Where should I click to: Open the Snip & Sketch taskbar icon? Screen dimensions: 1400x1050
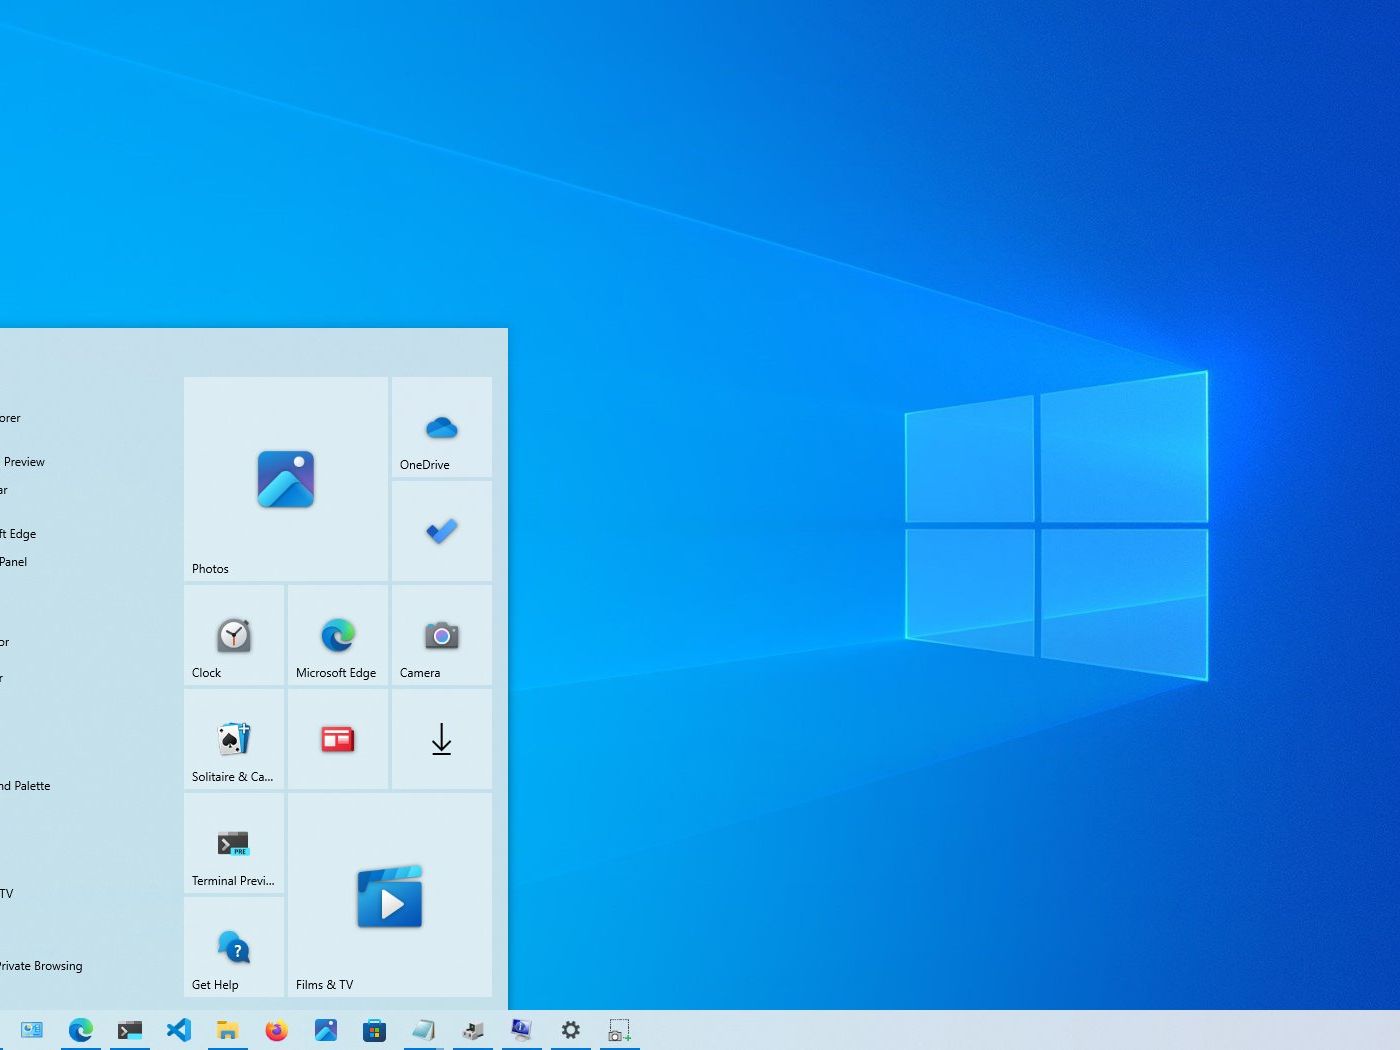click(620, 1030)
